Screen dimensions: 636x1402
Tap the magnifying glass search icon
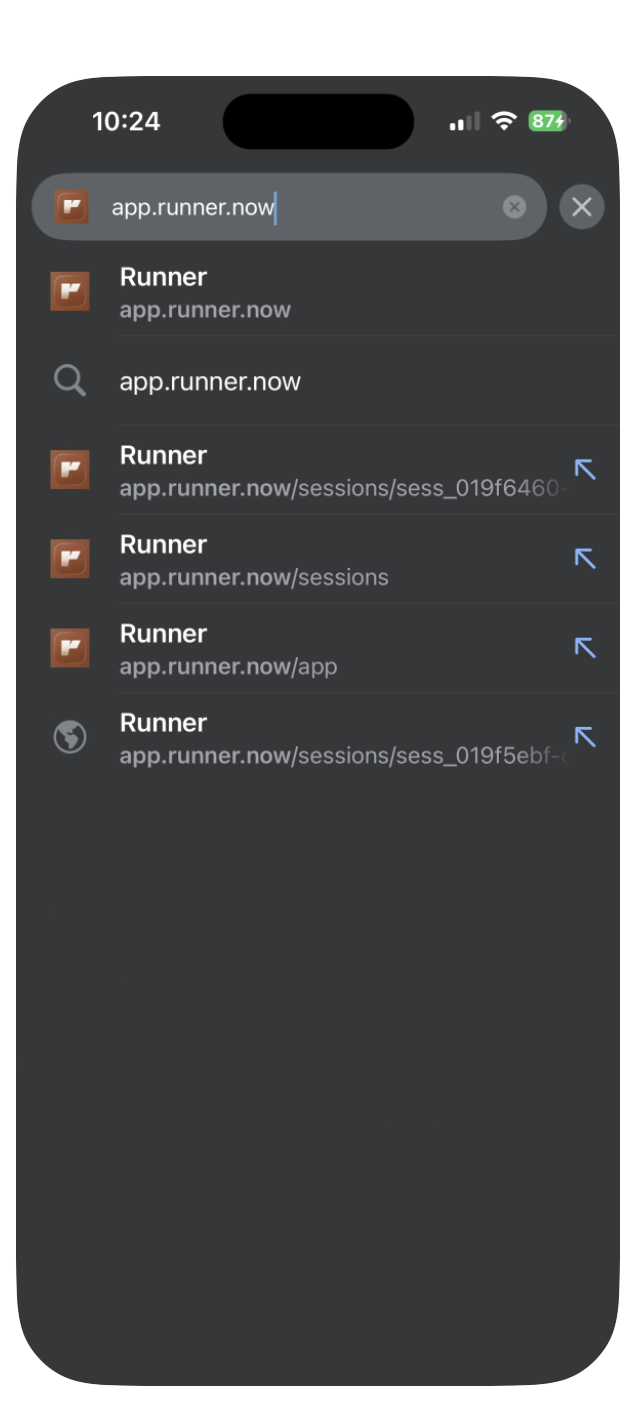coord(70,381)
